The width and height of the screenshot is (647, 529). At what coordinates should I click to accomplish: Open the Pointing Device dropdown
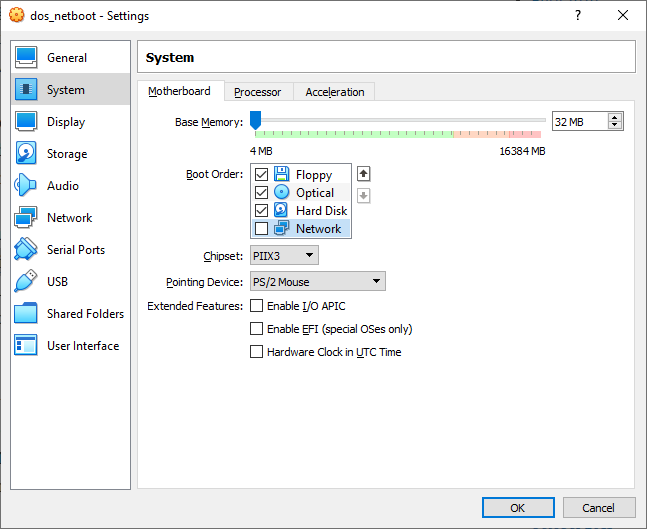(x=318, y=281)
